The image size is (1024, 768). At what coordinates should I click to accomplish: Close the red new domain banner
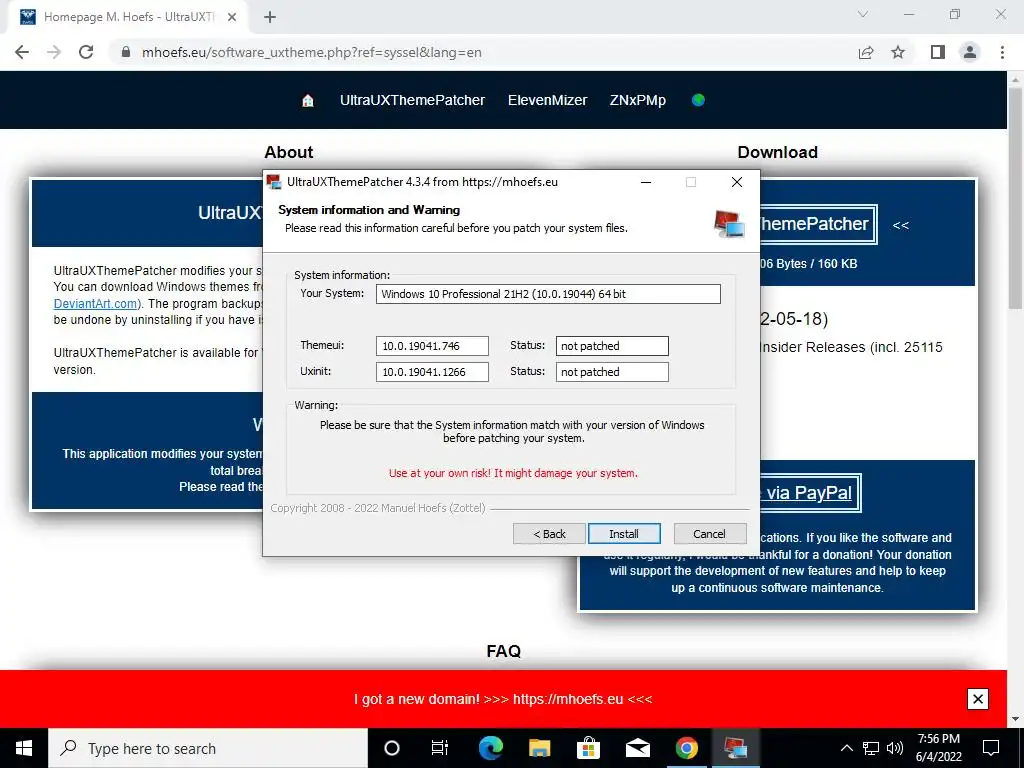(x=978, y=699)
